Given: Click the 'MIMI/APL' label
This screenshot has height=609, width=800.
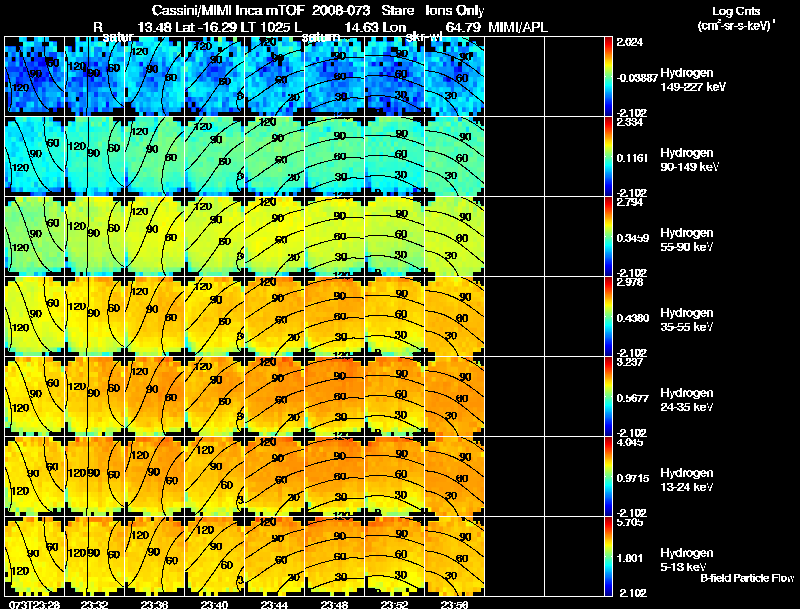Looking at the screenshot, I should 518,27.
